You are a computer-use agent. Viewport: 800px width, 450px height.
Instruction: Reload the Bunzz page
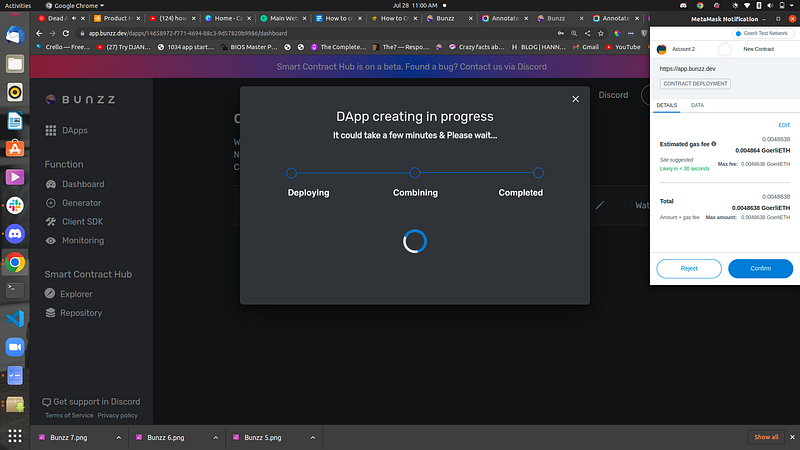pyautogui.click(x=66, y=33)
